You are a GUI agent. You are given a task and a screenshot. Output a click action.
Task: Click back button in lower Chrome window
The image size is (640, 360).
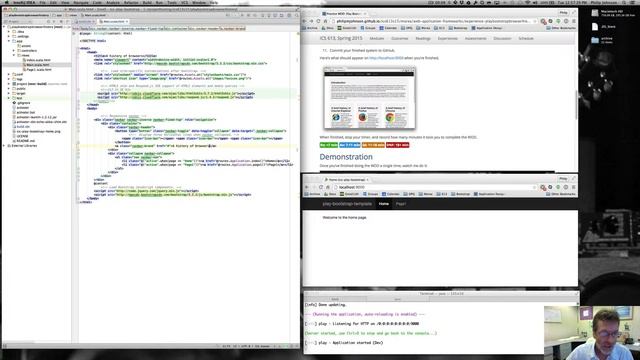[x=307, y=187]
